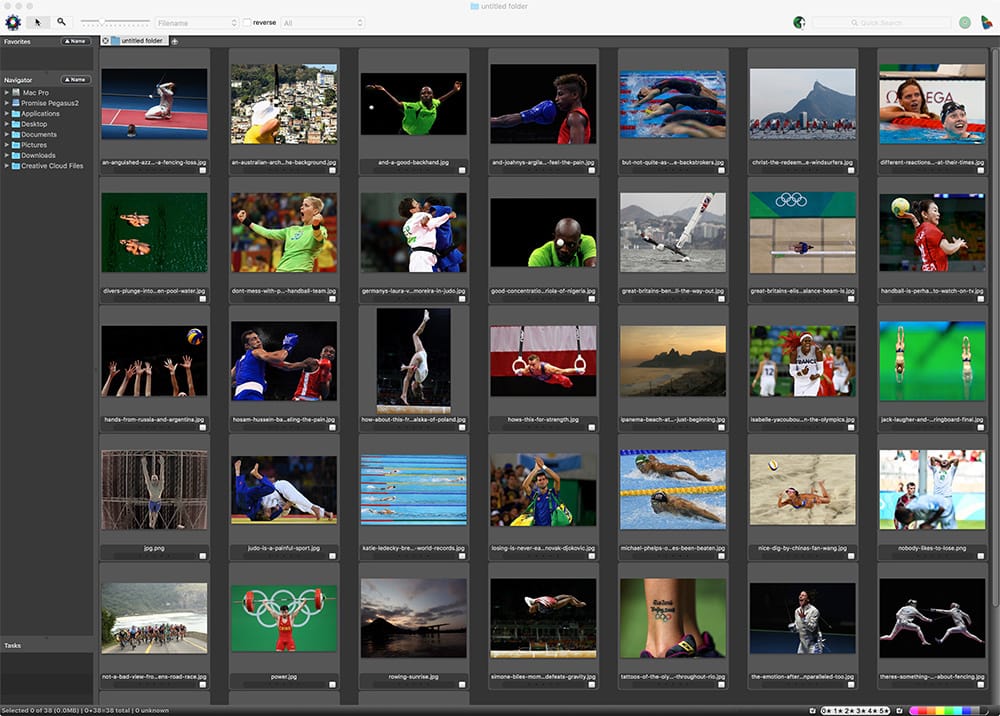Click the multicolored icon at toolbar far right
Viewport: 1000px width, 716px height.
(987, 22)
